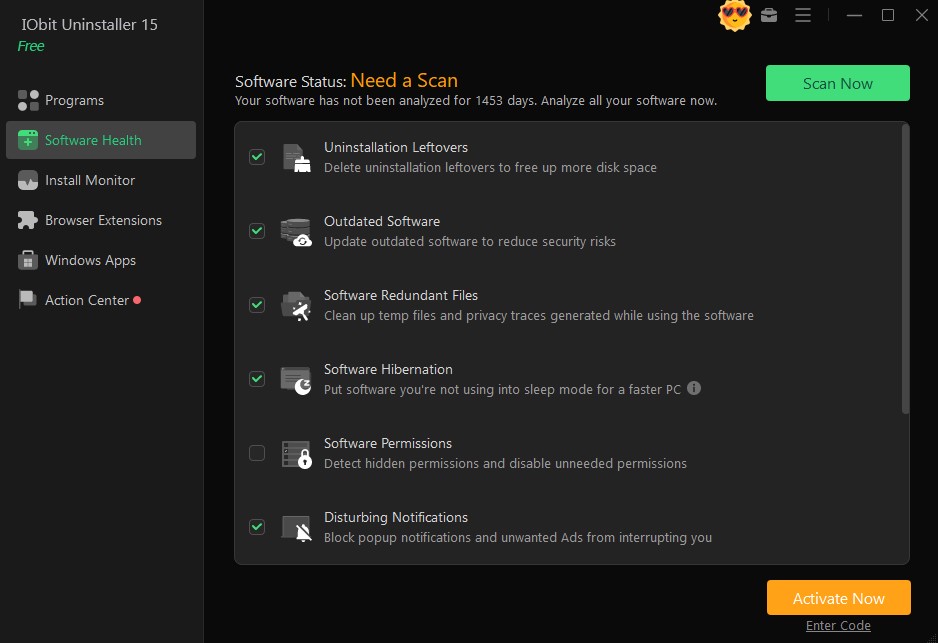Open the hamburger menu

pos(803,15)
